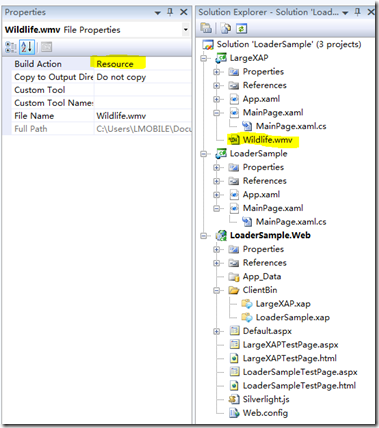Click the Web.config file icon

(234, 413)
